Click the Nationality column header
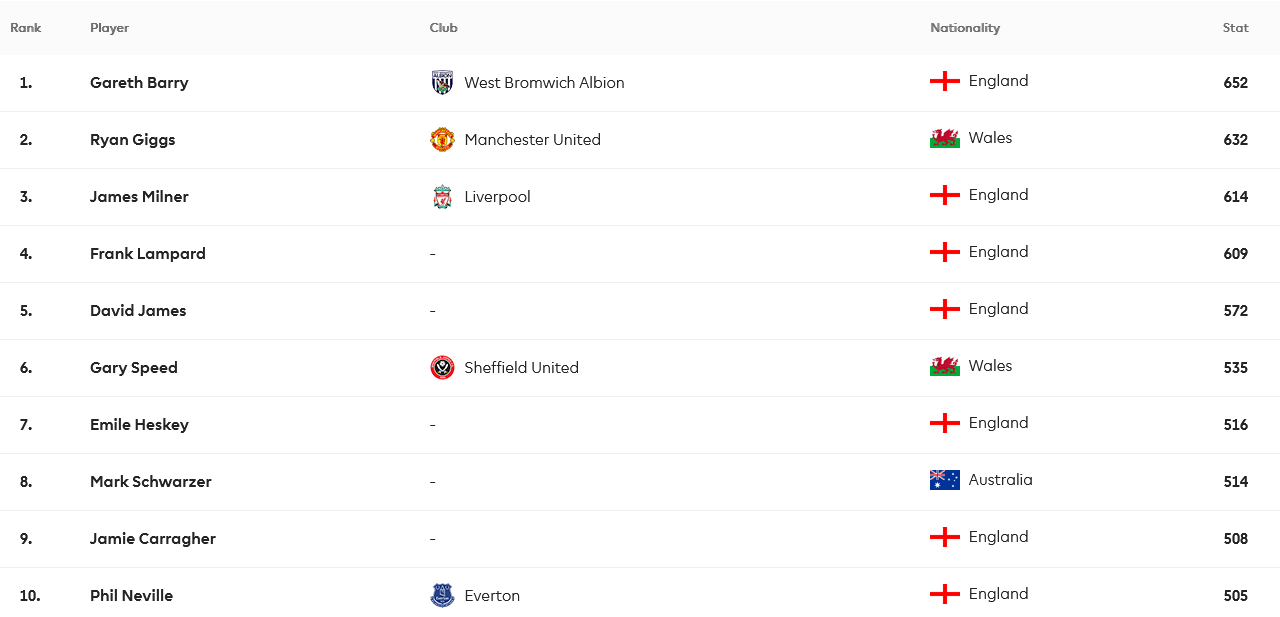Viewport: 1280px width, 617px height. pos(965,28)
